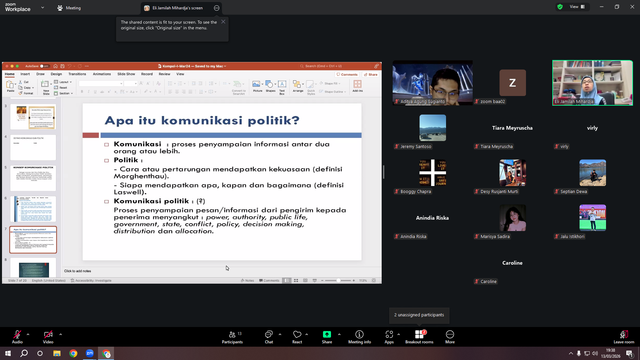Open the Chat panel
The height and width of the screenshot is (360, 640).
pyautogui.click(x=269, y=336)
